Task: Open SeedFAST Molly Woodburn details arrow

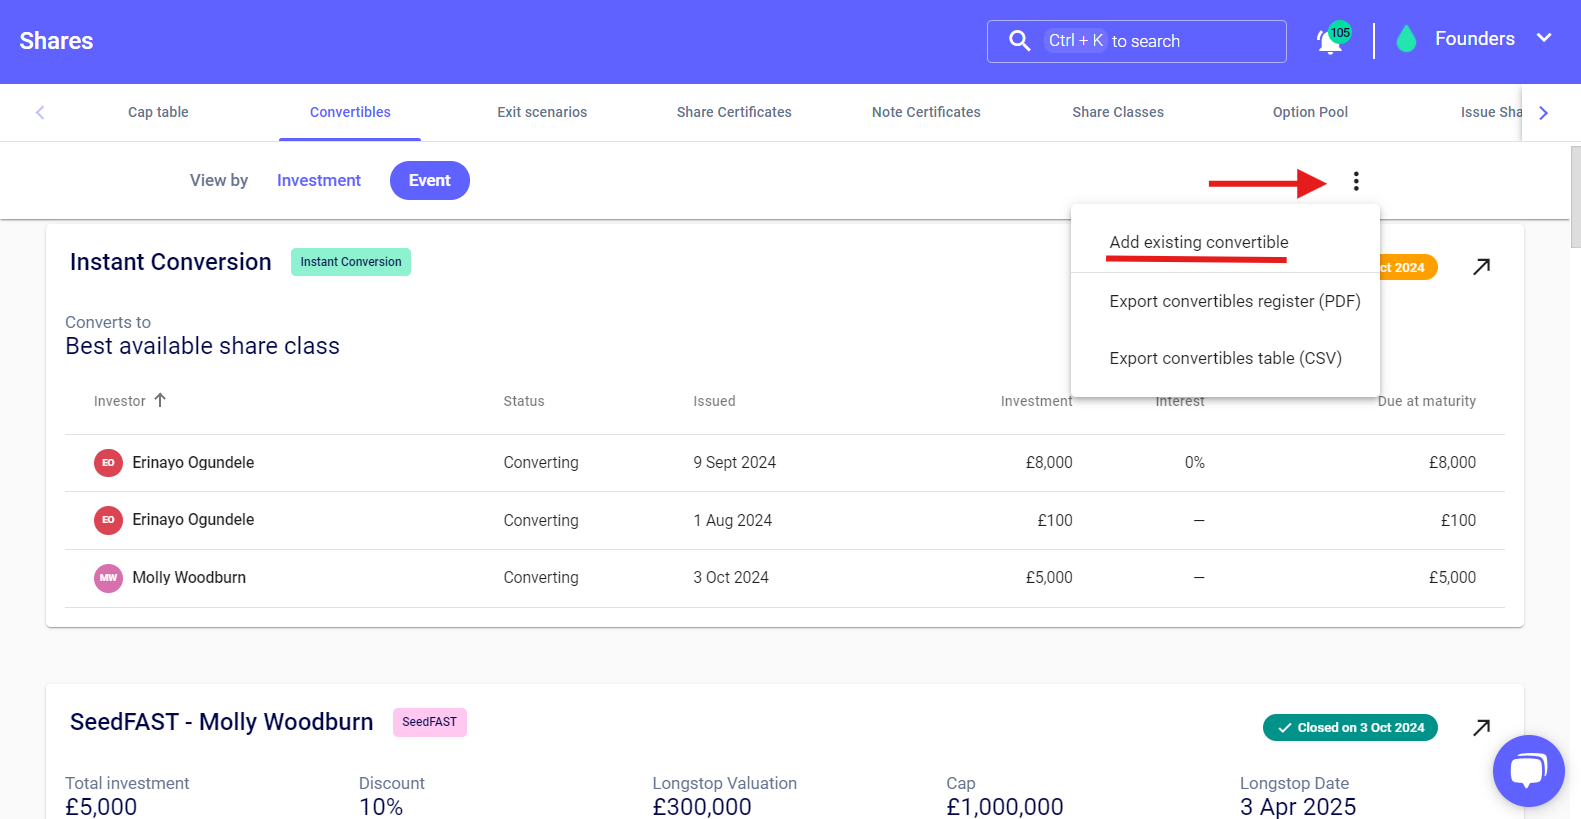Action: pyautogui.click(x=1481, y=727)
